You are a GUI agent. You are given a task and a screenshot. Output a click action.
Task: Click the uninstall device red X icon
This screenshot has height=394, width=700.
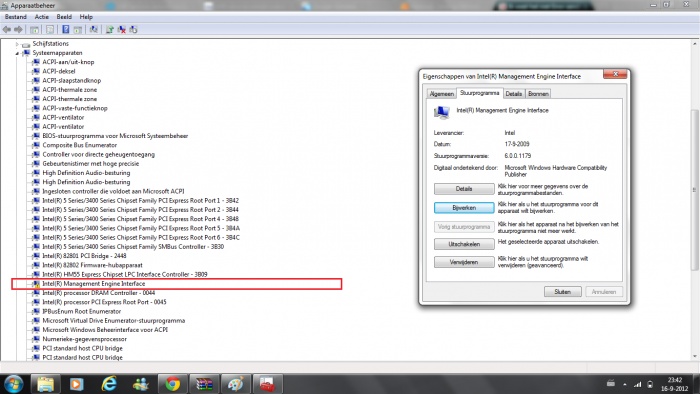(121, 29)
